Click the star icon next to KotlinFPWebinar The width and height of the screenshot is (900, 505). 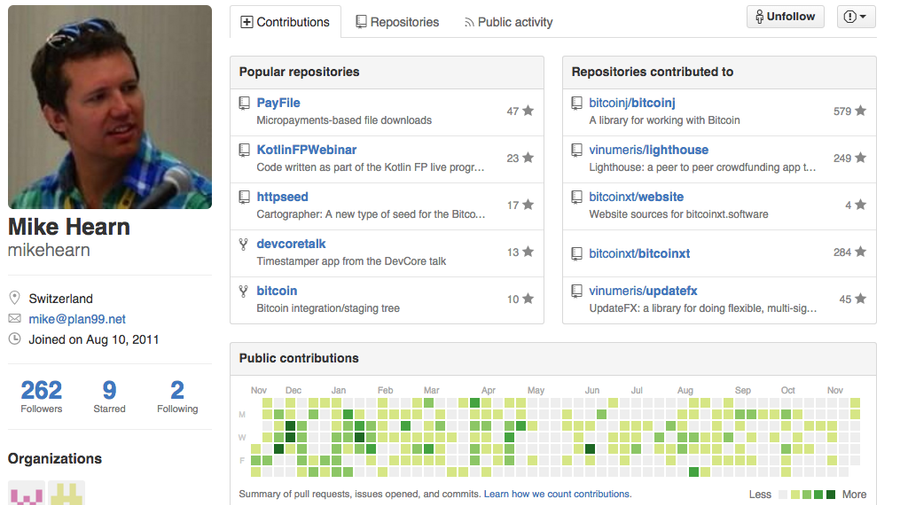tap(527, 158)
